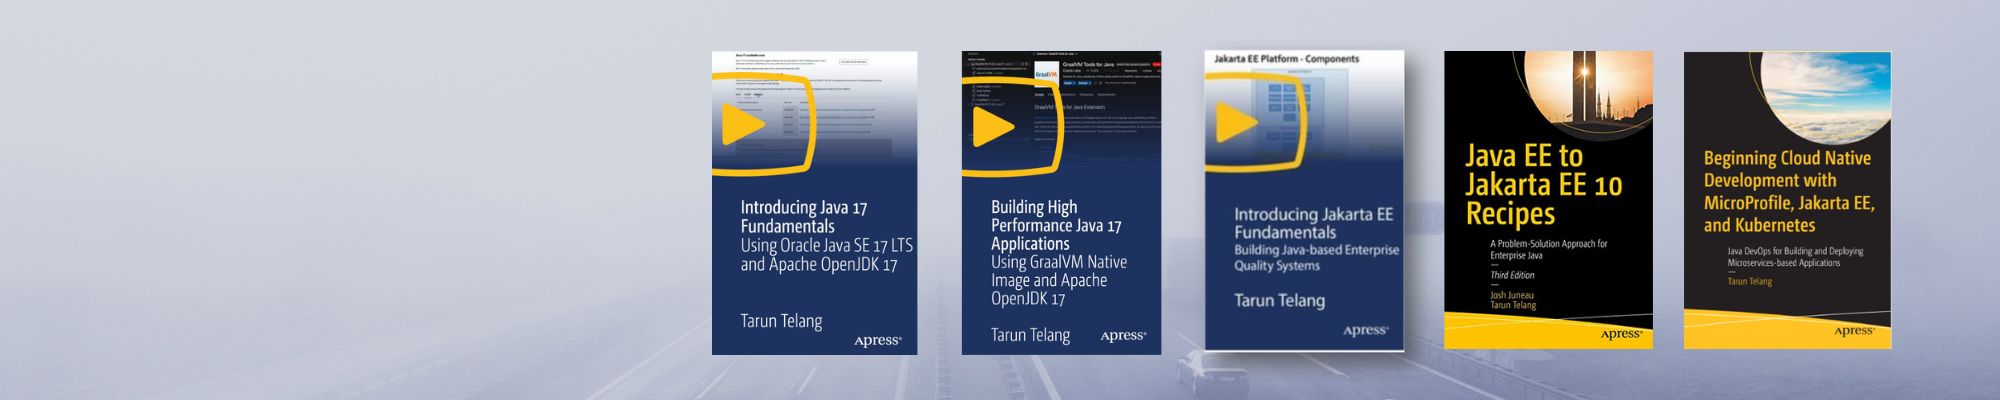Screen dimensions: 2000x400
Task: Click Apress logo on Cloud Native Development cover
Action: click(1854, 331)
